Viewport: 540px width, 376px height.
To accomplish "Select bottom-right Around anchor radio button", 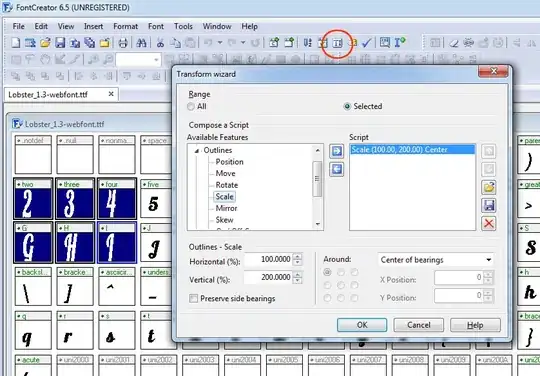I will 354,298.
